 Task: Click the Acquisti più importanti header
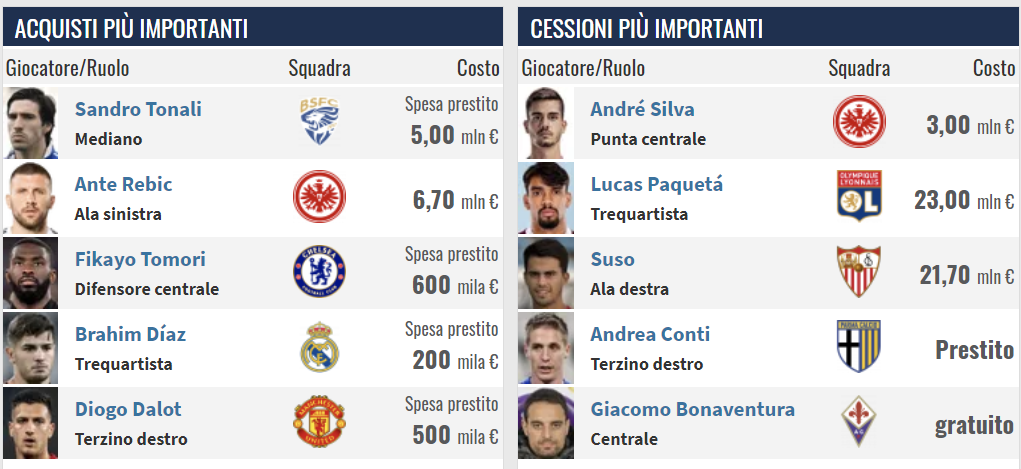[132, 28]
